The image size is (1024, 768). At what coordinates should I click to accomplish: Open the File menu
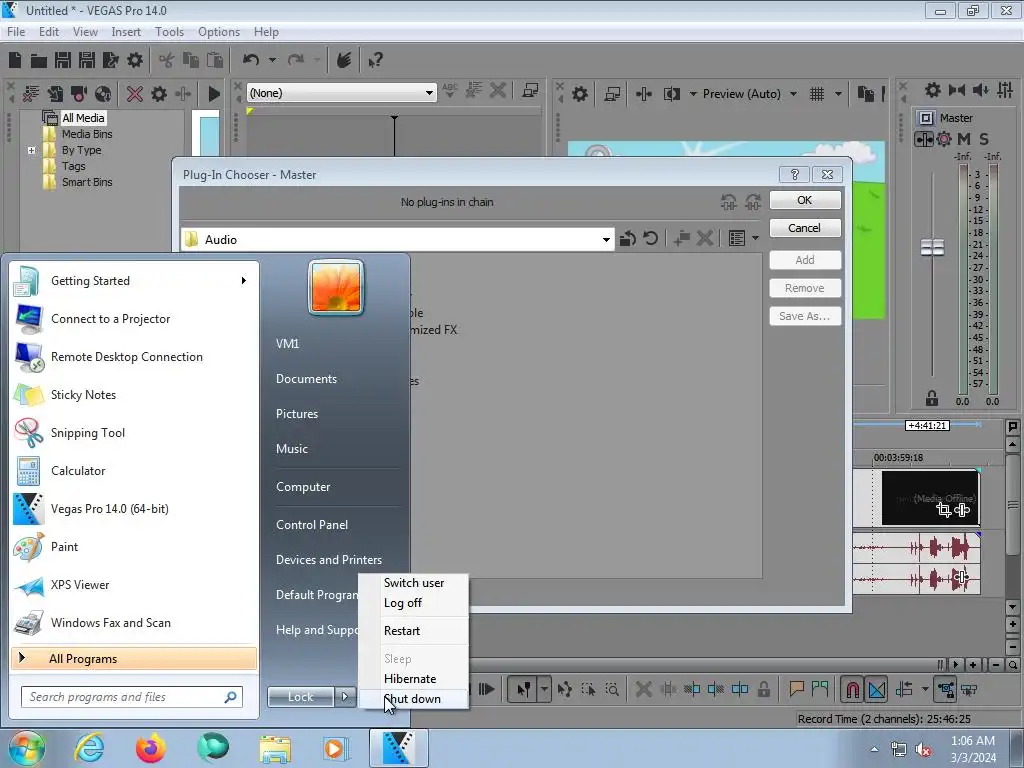16,32
